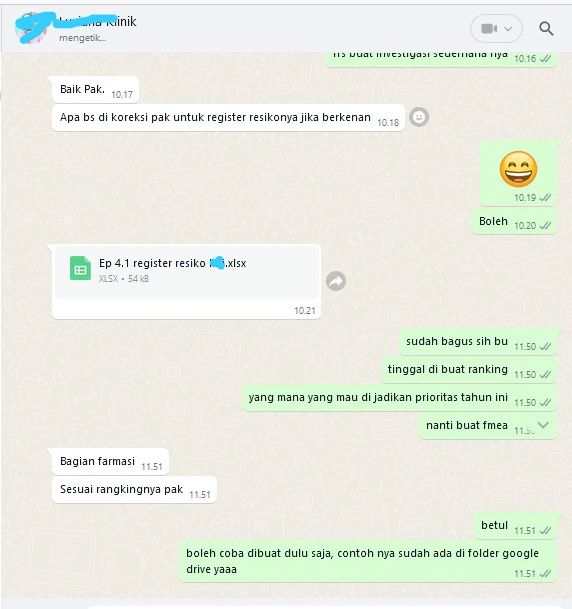
Task: Forward the register resiko xlsx file
Action: coord(336,281)
